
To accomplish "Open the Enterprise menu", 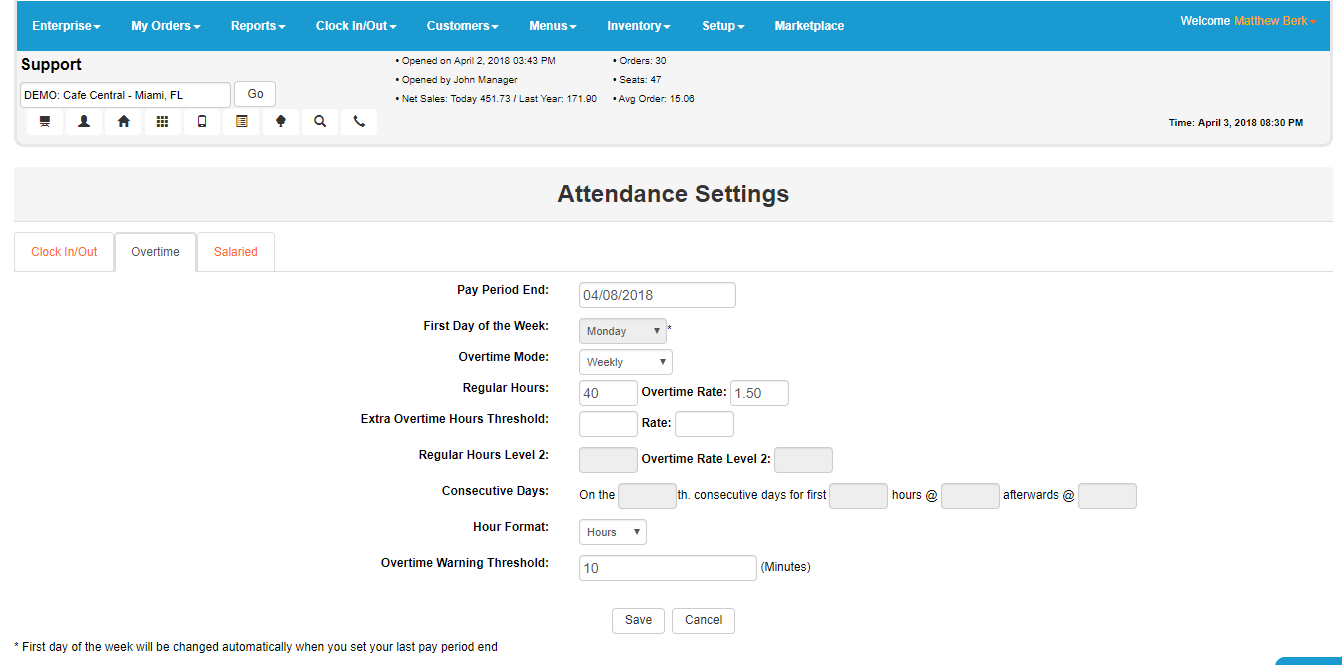I will (66, 26).
